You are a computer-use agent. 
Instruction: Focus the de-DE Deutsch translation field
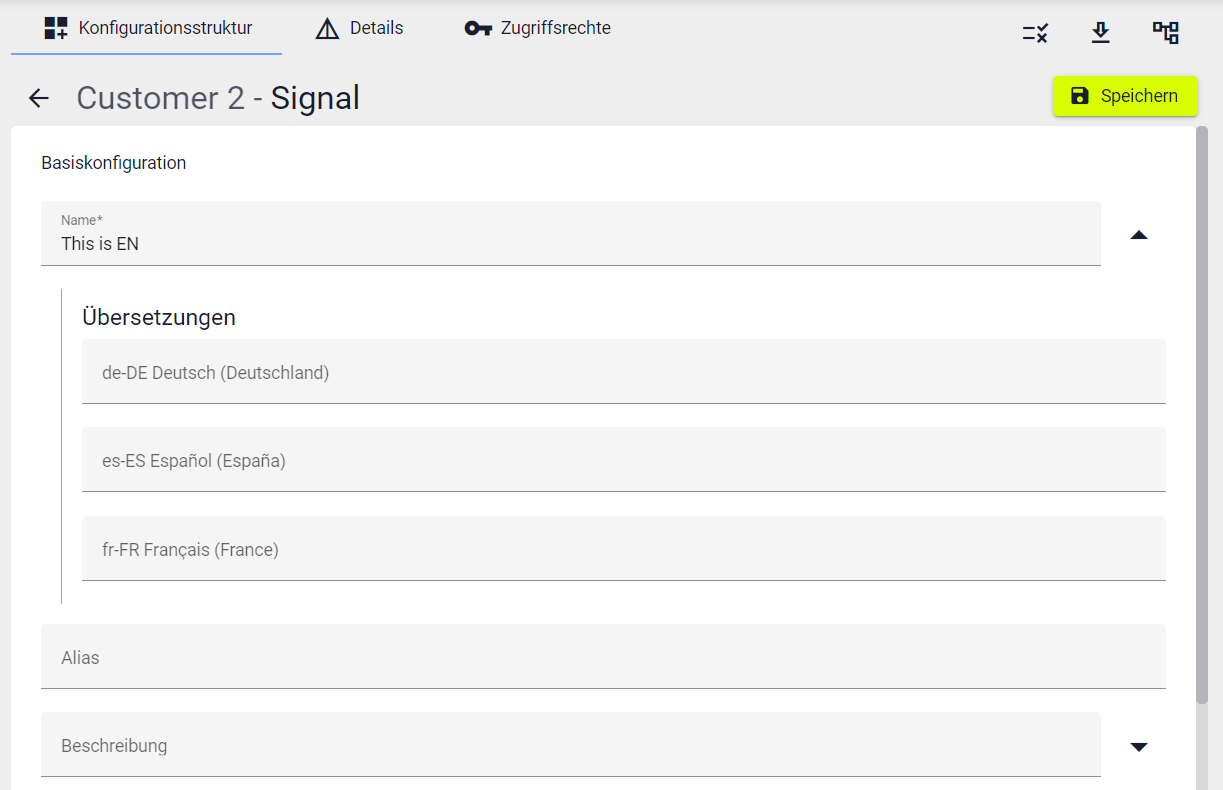(623, 372)
